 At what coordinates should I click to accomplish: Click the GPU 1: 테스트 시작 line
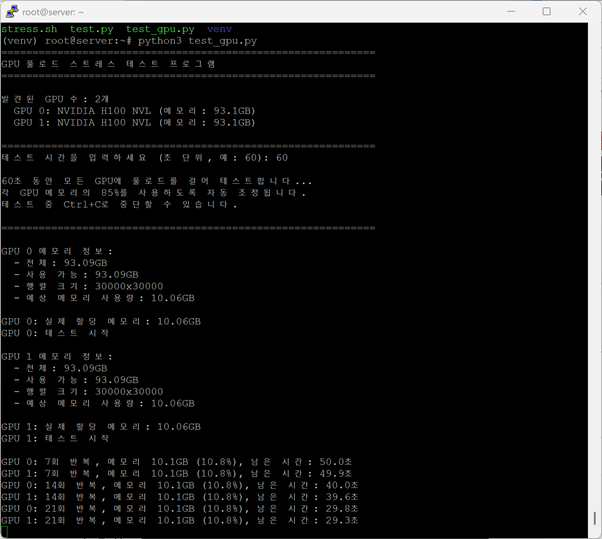click(55, 439)
